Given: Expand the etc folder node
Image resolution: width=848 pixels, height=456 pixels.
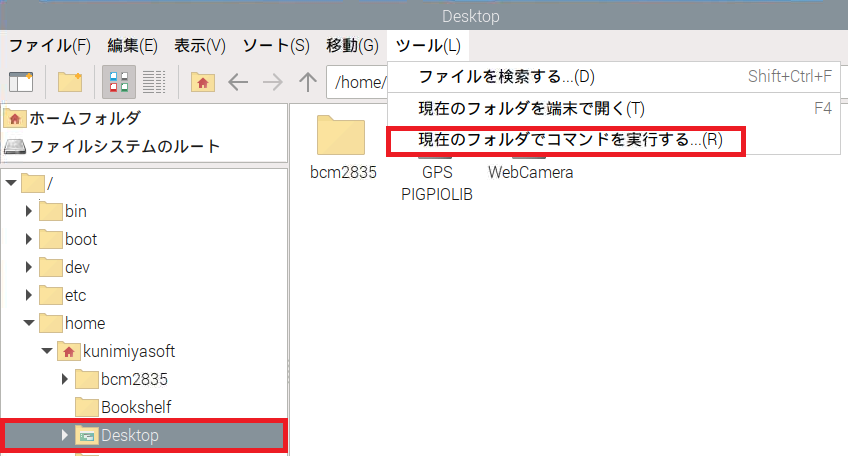Looking at the screenshot, I should 29,295.
